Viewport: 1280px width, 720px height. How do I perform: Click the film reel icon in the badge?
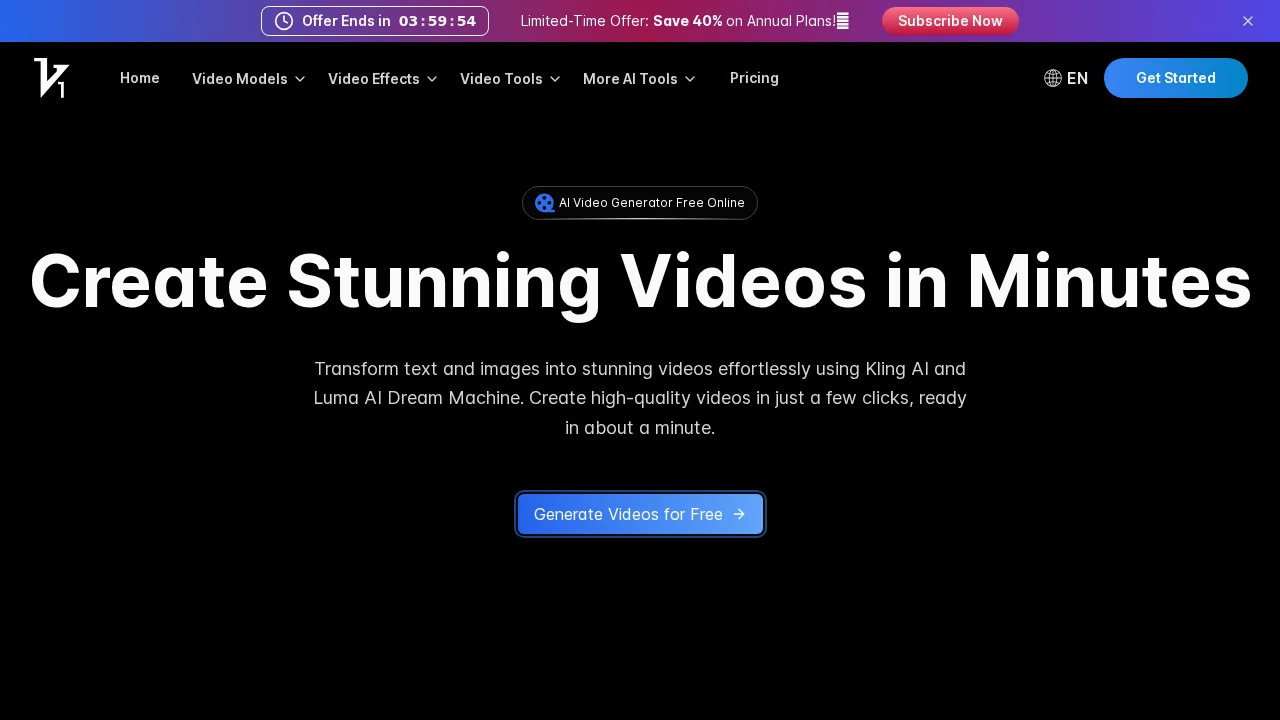[x=544, y=202]
